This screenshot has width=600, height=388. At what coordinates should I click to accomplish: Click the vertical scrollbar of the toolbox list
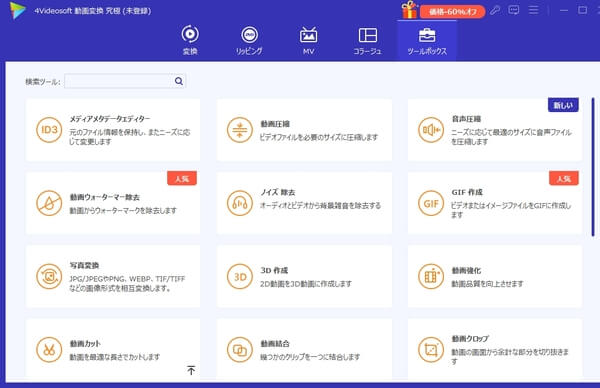593,167
